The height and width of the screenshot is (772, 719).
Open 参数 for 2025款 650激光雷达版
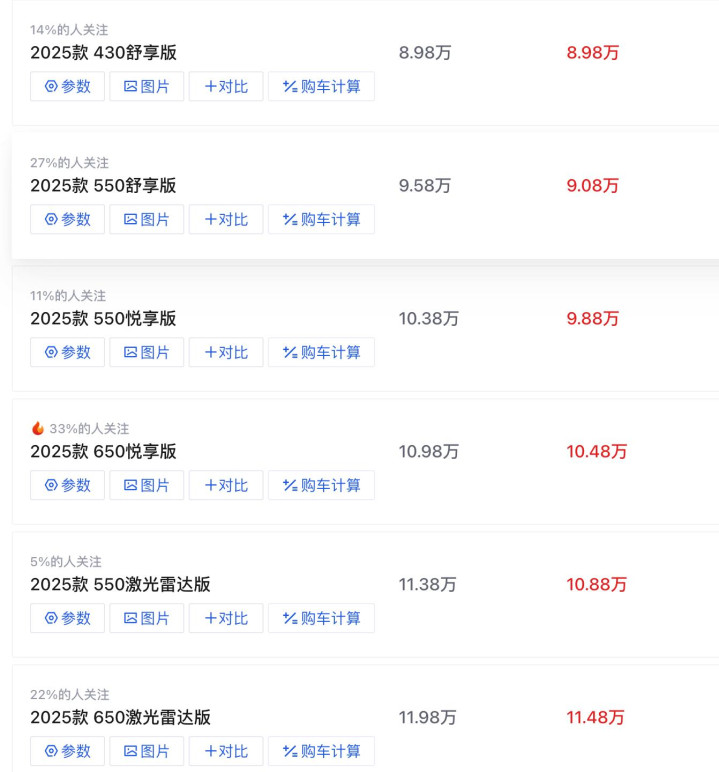(67, 751)
